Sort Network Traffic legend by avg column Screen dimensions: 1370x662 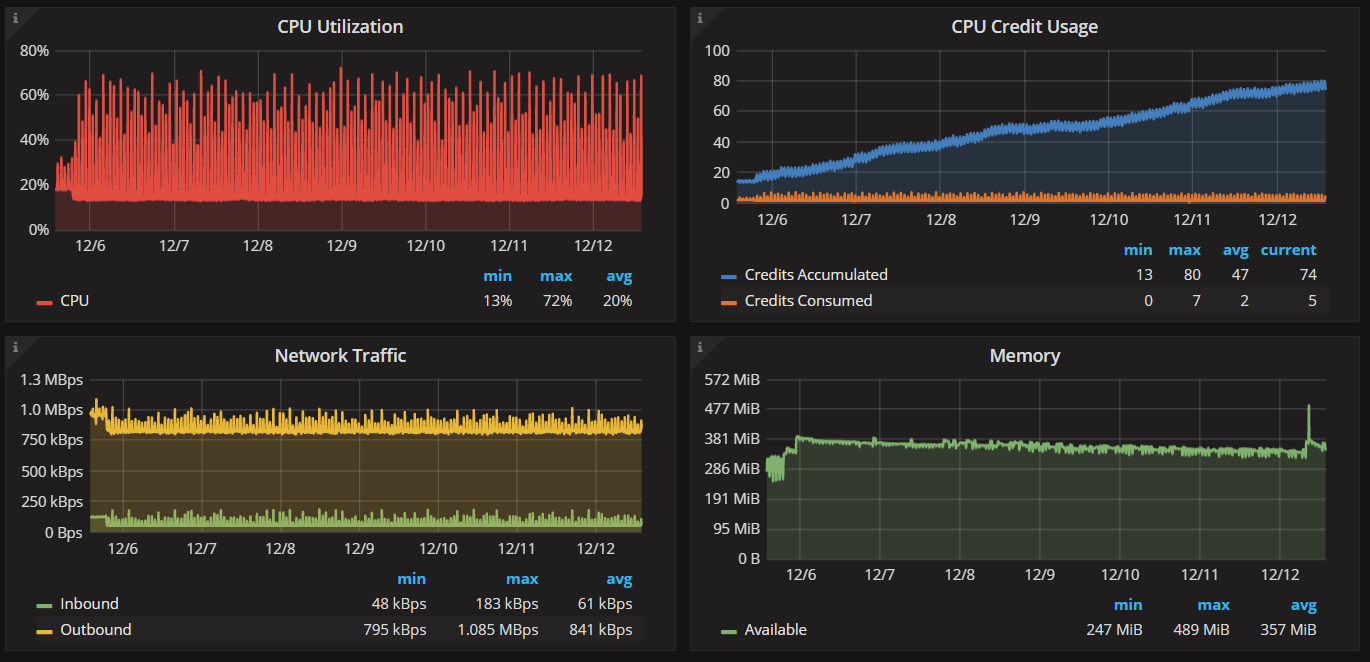coord(618,579)
